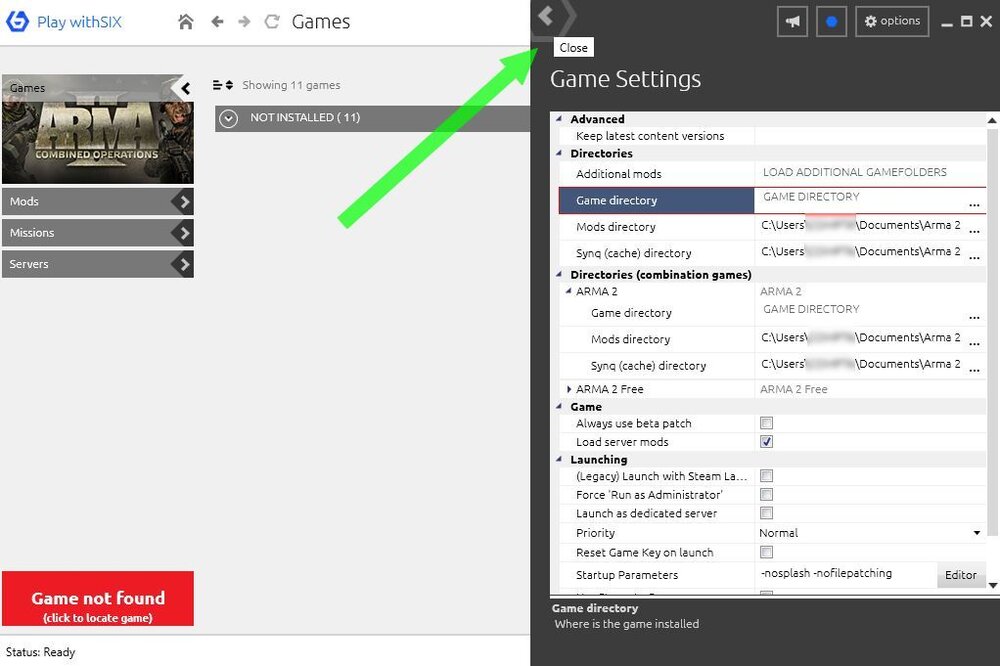Click settings scrollbar up arrow
The height and width of the screenshot is (666, 1000).
[992, 120]
